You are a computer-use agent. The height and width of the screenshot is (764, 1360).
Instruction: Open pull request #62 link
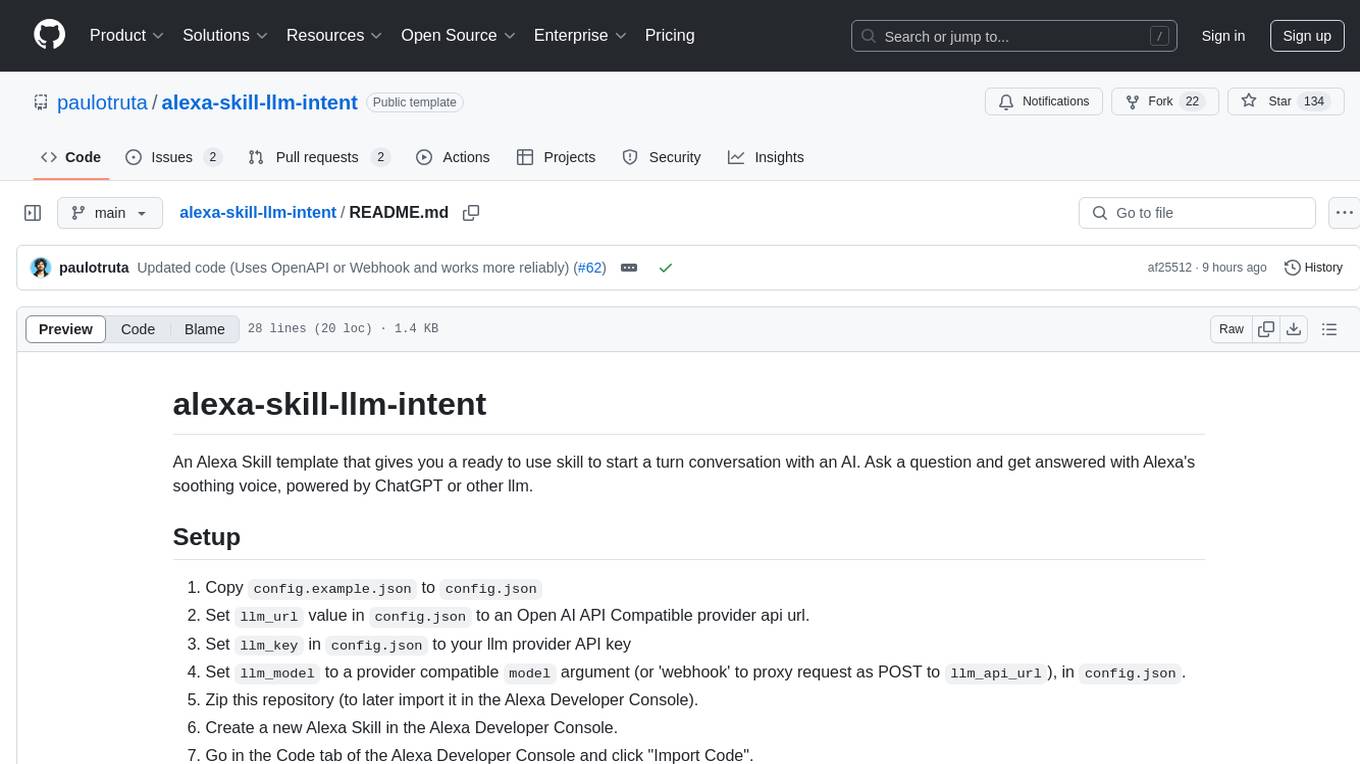pos(589,268)
